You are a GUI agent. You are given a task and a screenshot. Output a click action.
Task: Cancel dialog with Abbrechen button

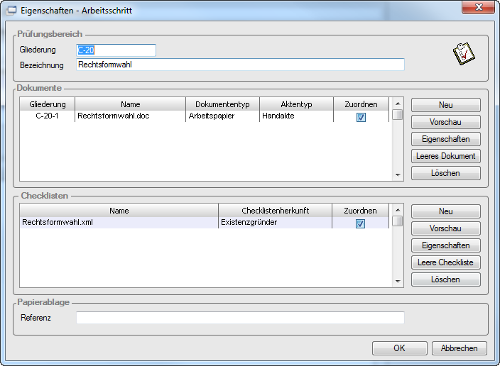(x=459, y=348)
